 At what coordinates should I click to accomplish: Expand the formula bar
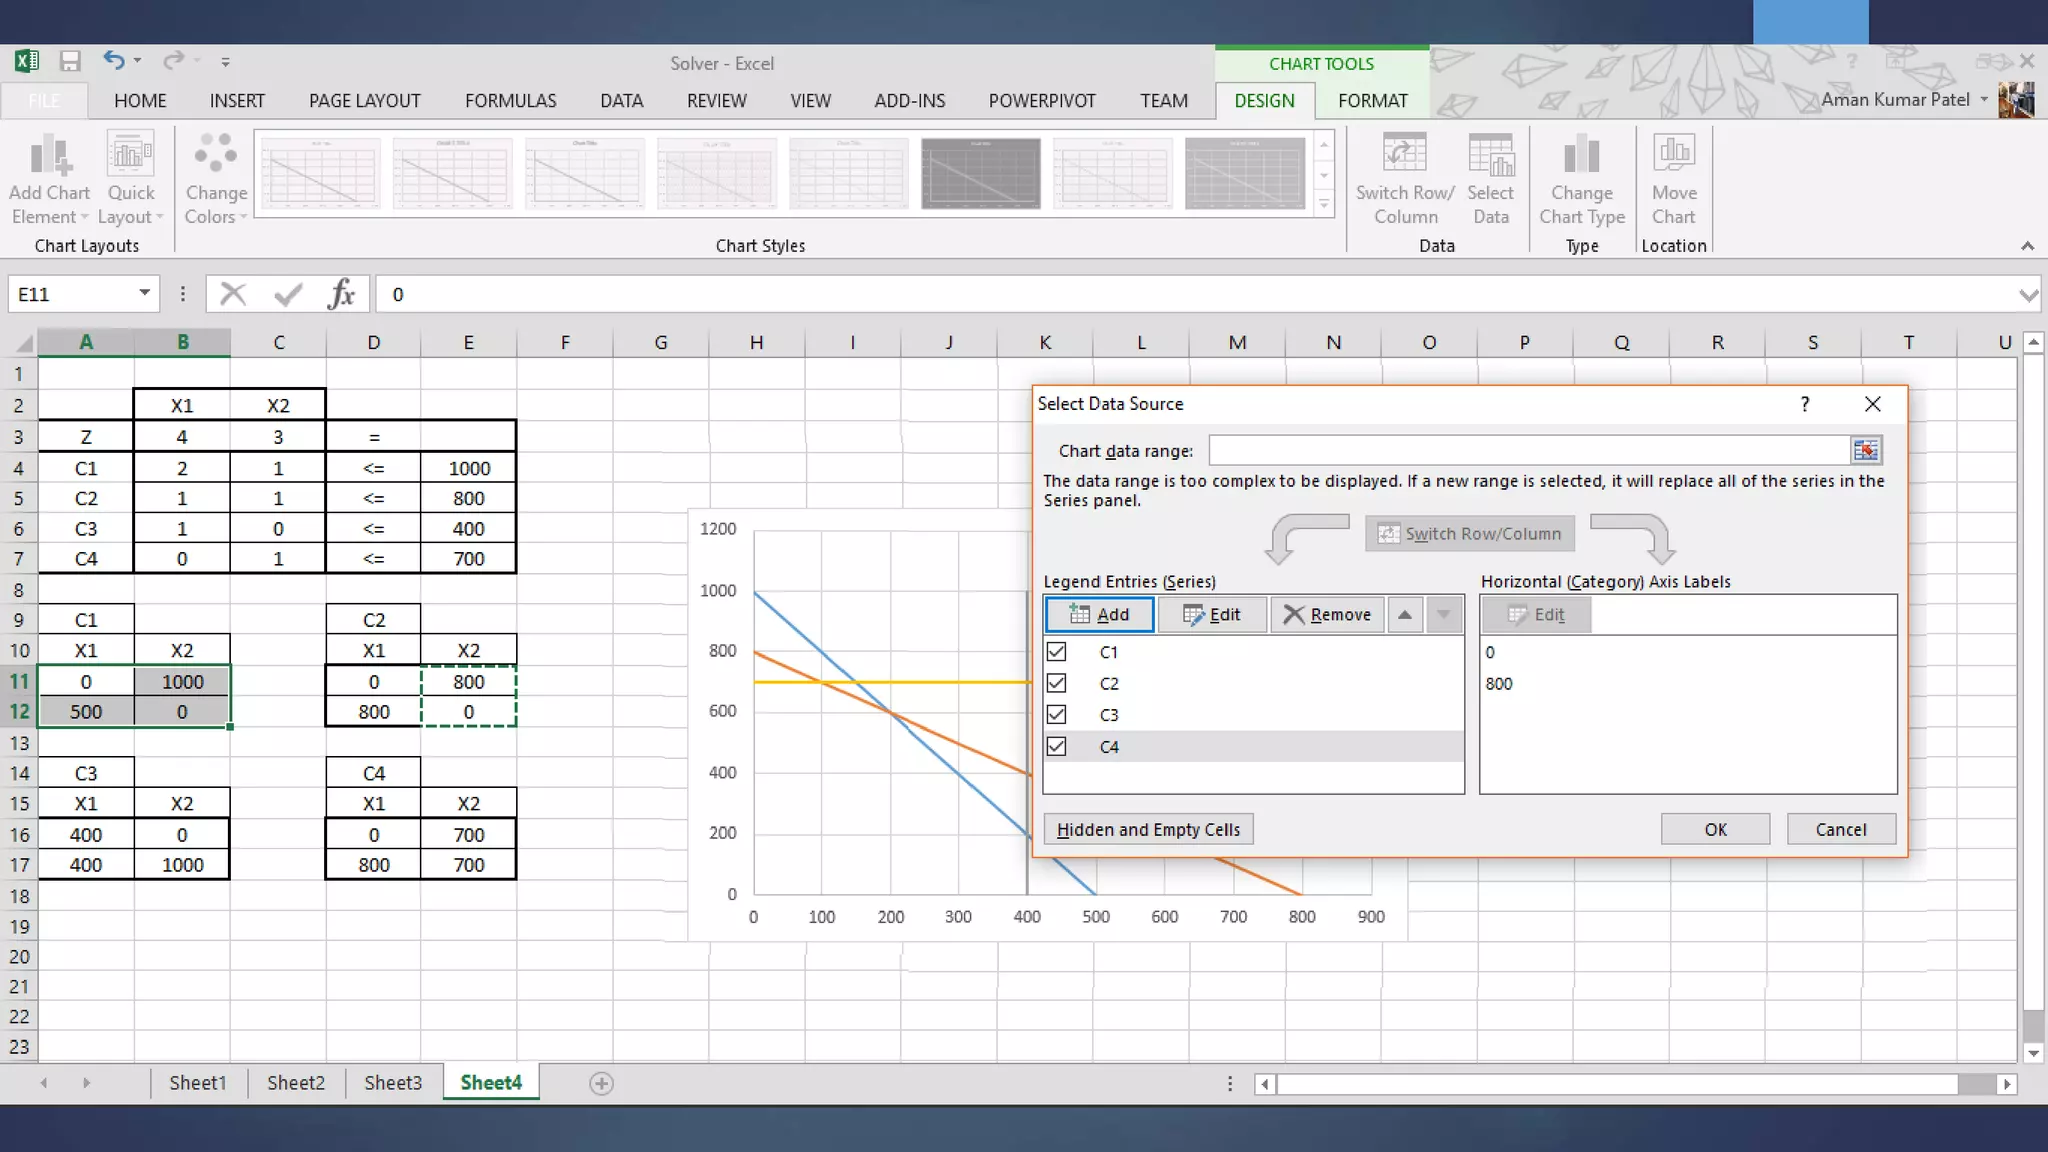pos(2028,295)
